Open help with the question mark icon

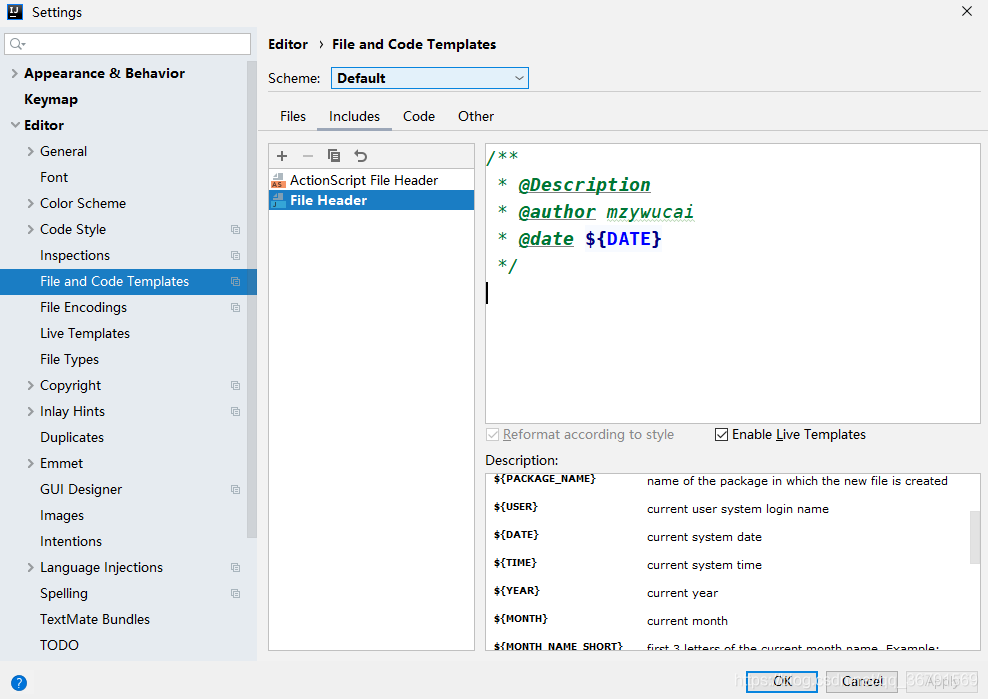[x=19, y=683]
